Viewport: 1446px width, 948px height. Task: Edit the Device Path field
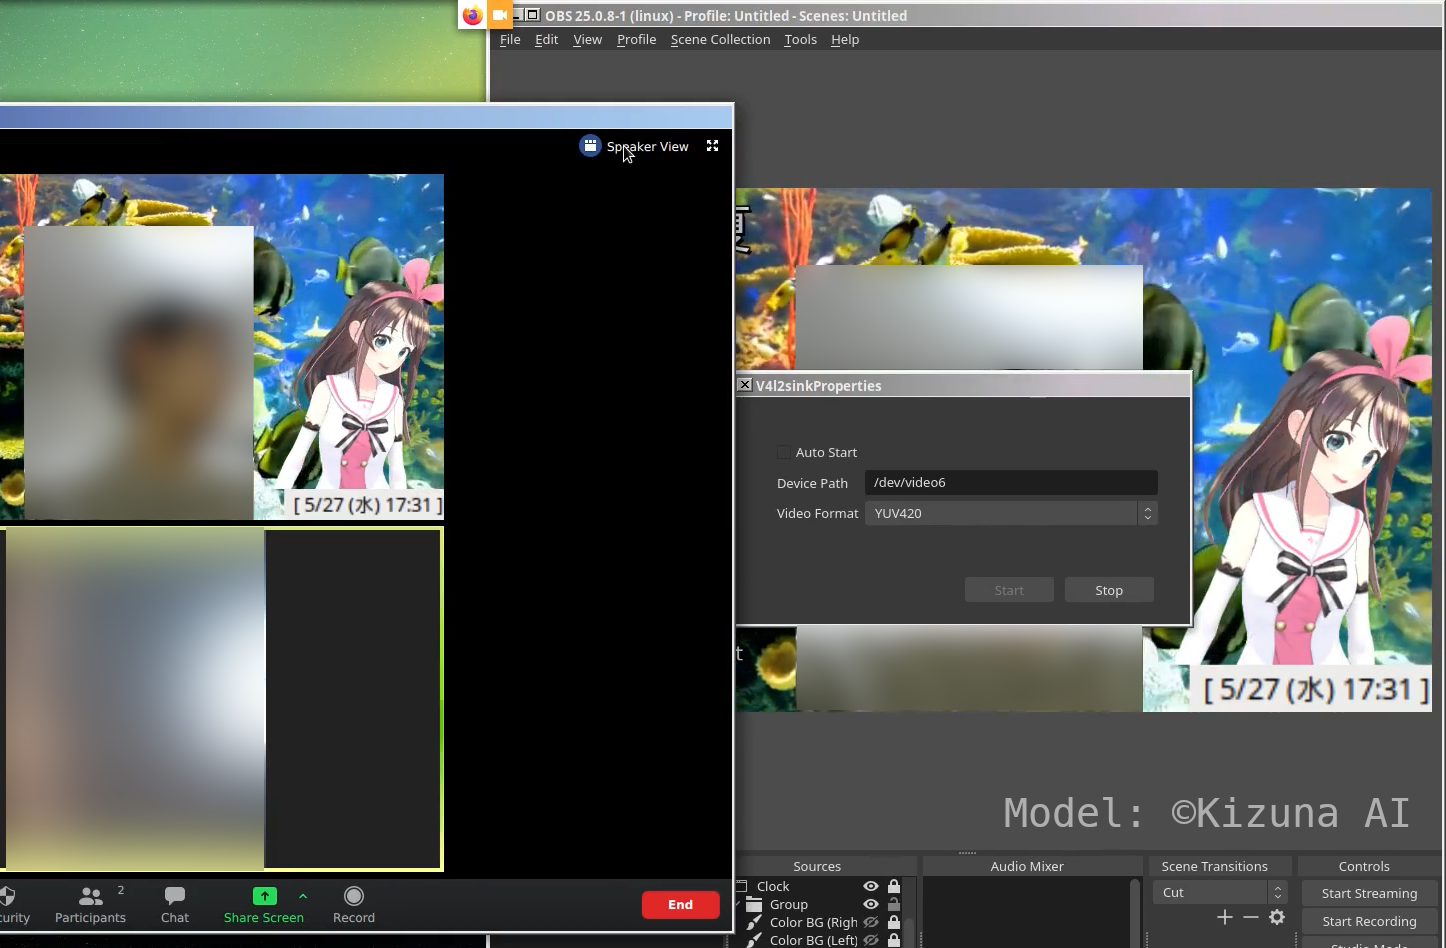pyautogui.click(x=1011, y=482)
